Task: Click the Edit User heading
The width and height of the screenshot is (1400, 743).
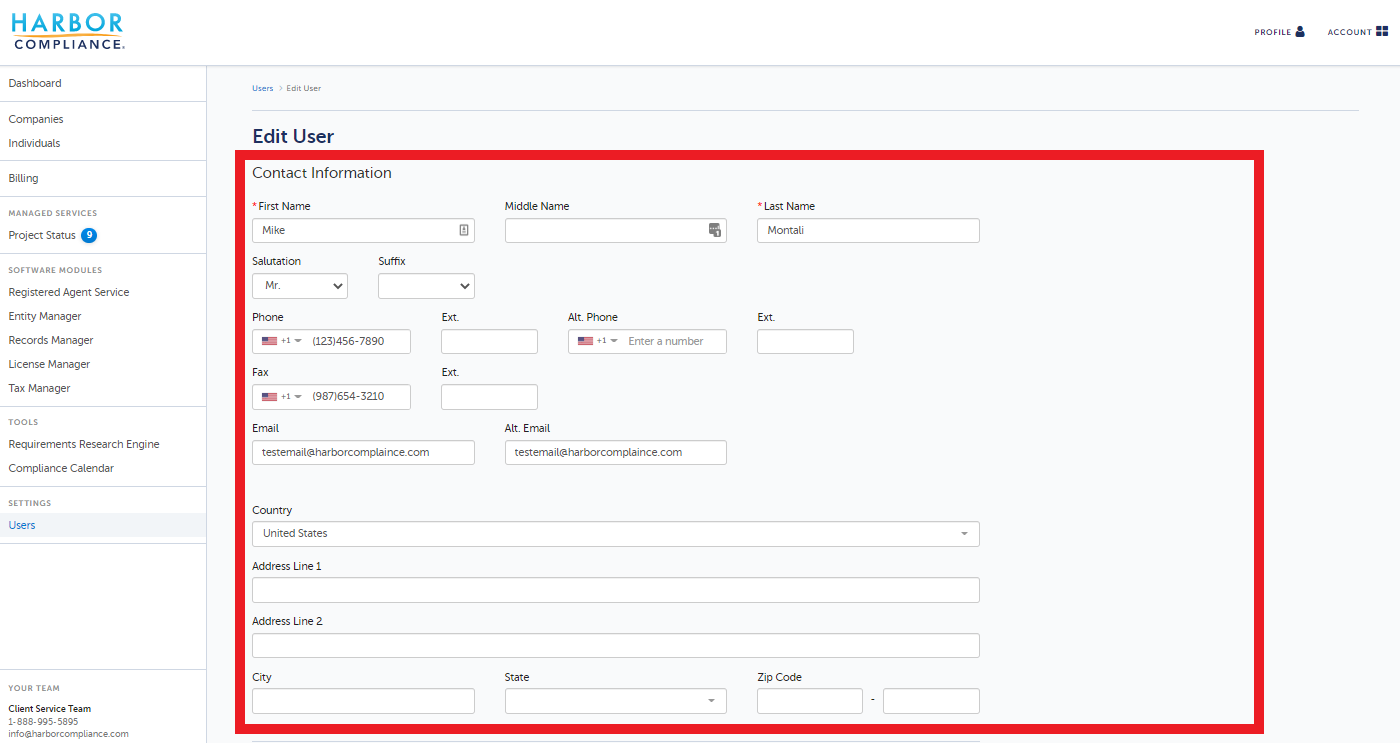Action: (293, 137)
